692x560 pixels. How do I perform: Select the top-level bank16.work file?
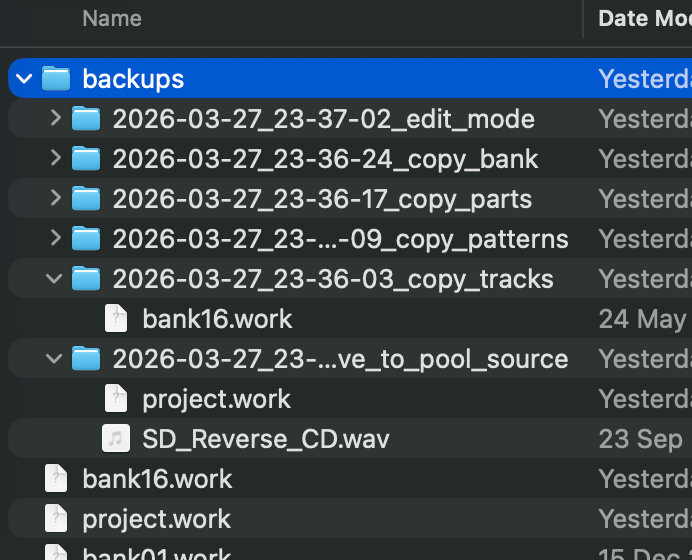[157, 479]
